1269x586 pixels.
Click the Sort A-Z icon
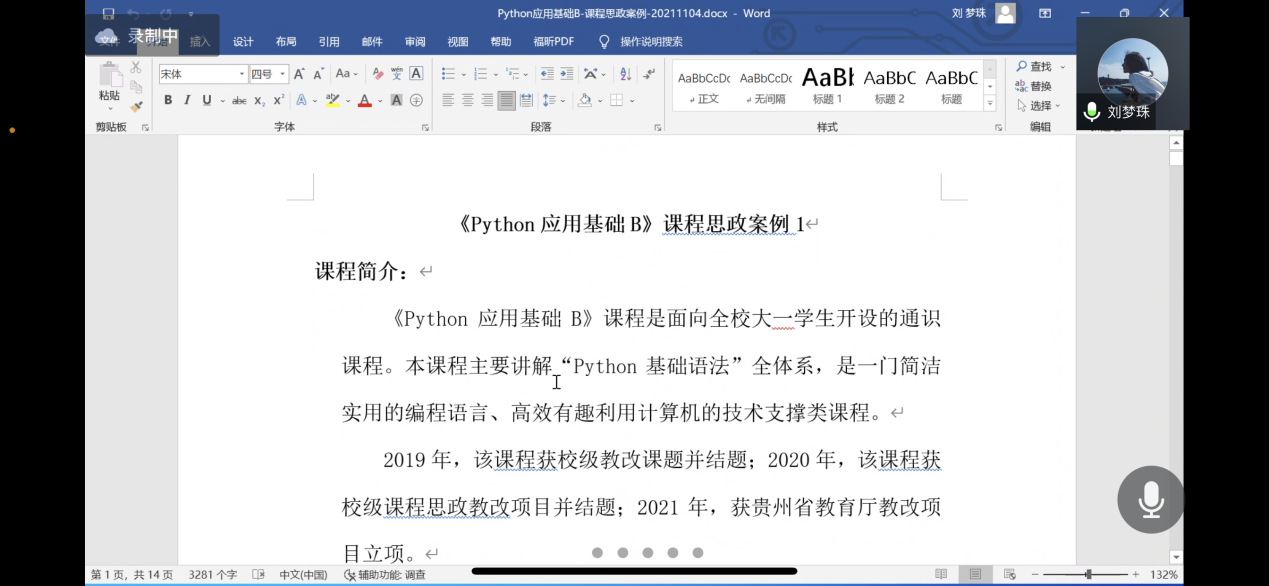(625, 74)
